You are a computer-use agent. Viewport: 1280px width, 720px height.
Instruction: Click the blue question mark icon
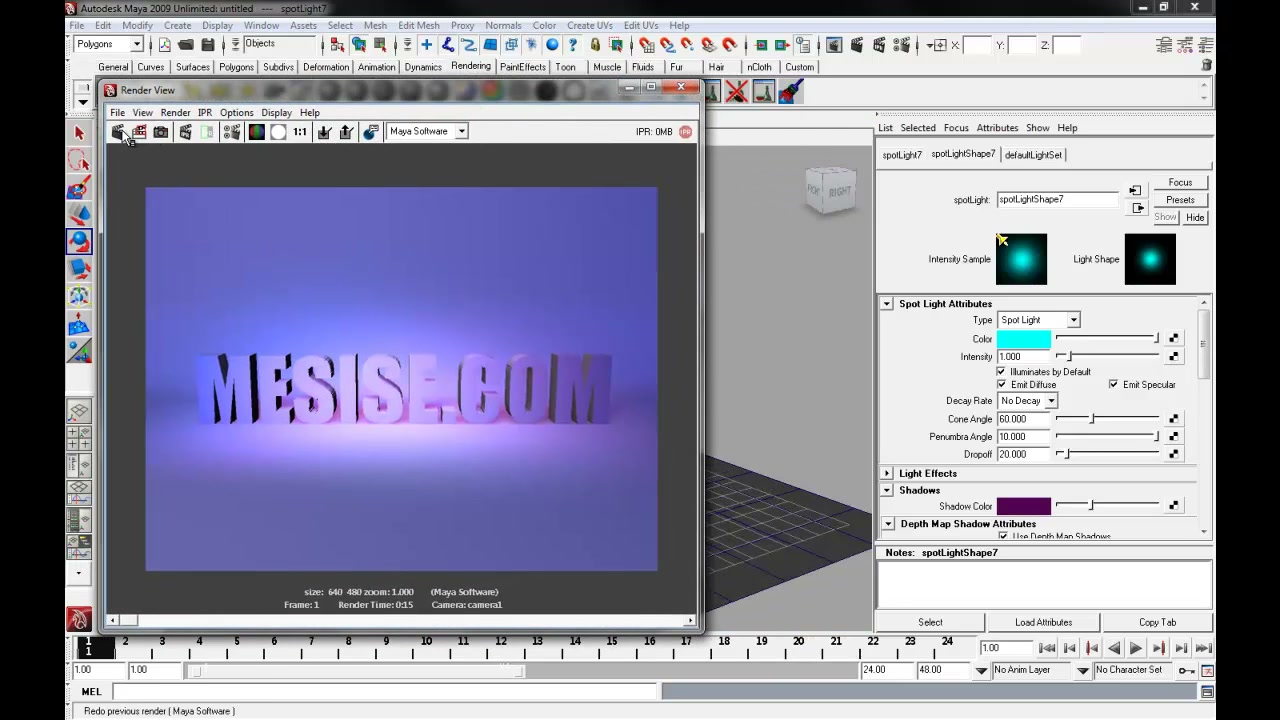573,45
